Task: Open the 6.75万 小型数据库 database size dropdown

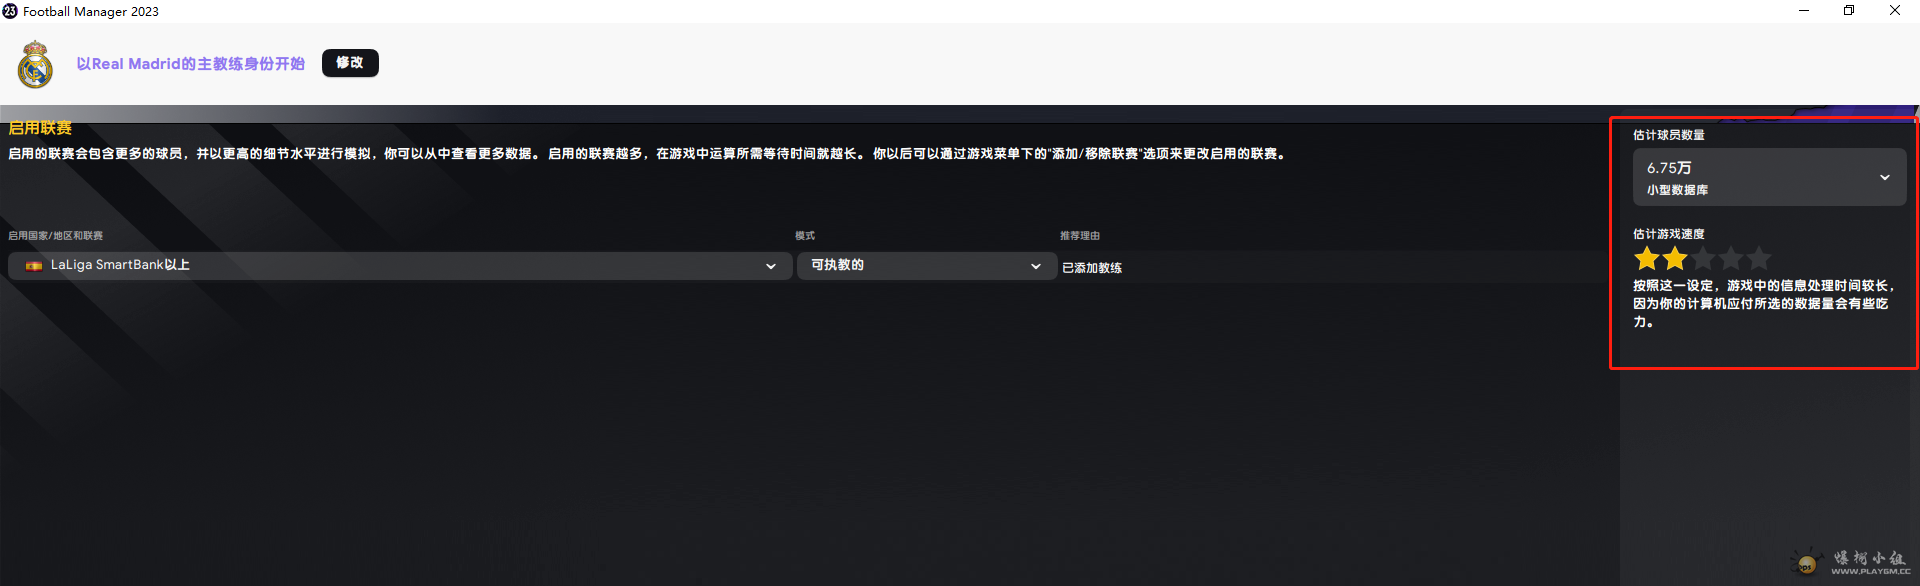Action: 1769,177
